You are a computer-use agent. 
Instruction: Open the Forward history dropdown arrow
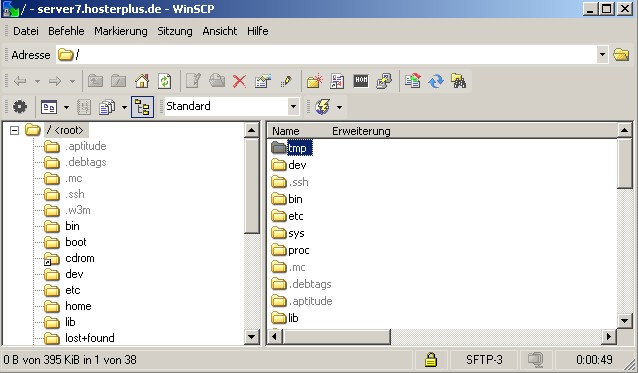72,81
